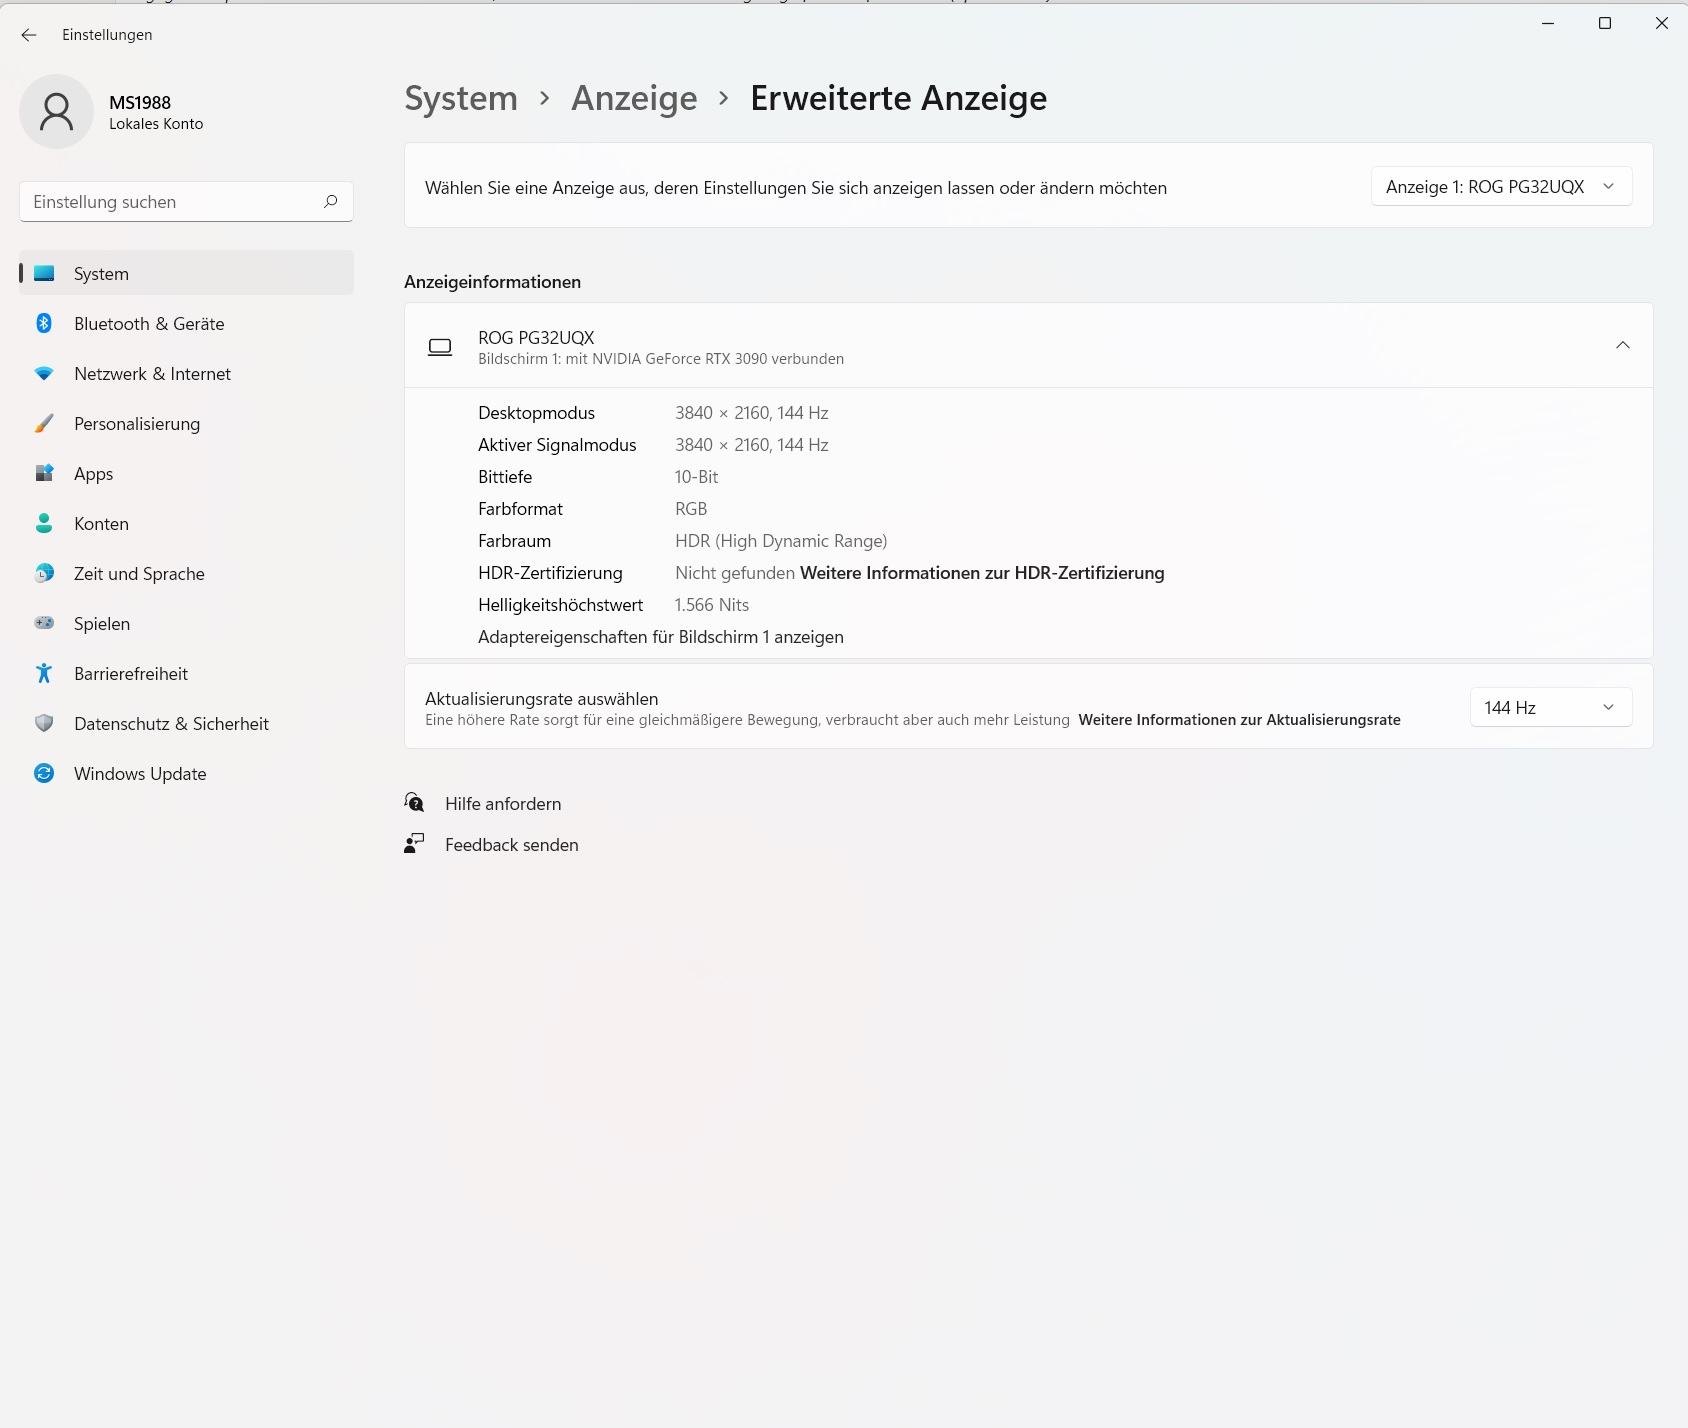Click the MS1988 account name

(140, 102)
